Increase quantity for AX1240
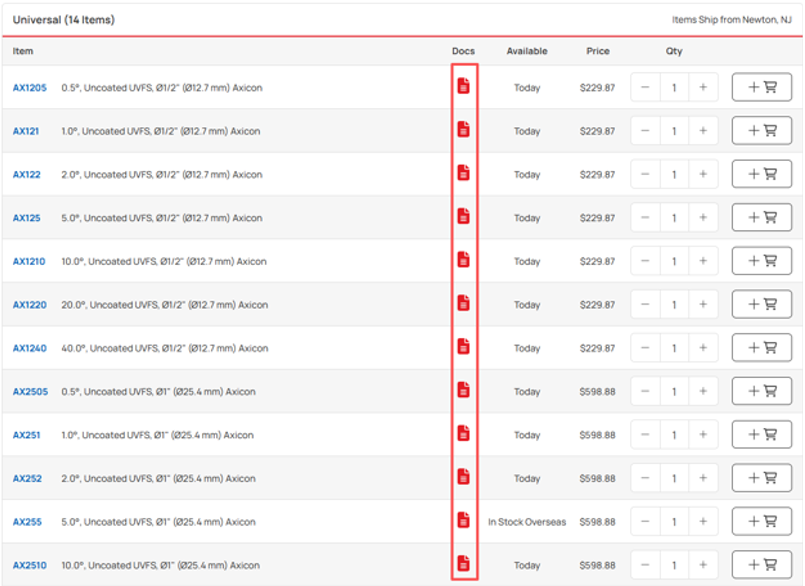The width and height of the screenshot is (805, 586). [703, 348]
